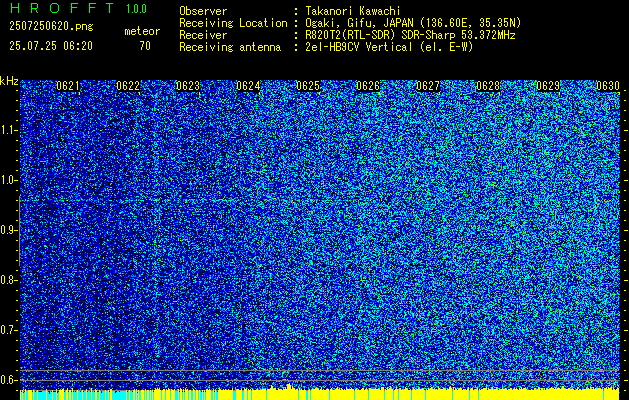The height and width of the screenshot is (400, 629).
Task: Click the 1.0 frequency axis label
Action: coord(8,180)
